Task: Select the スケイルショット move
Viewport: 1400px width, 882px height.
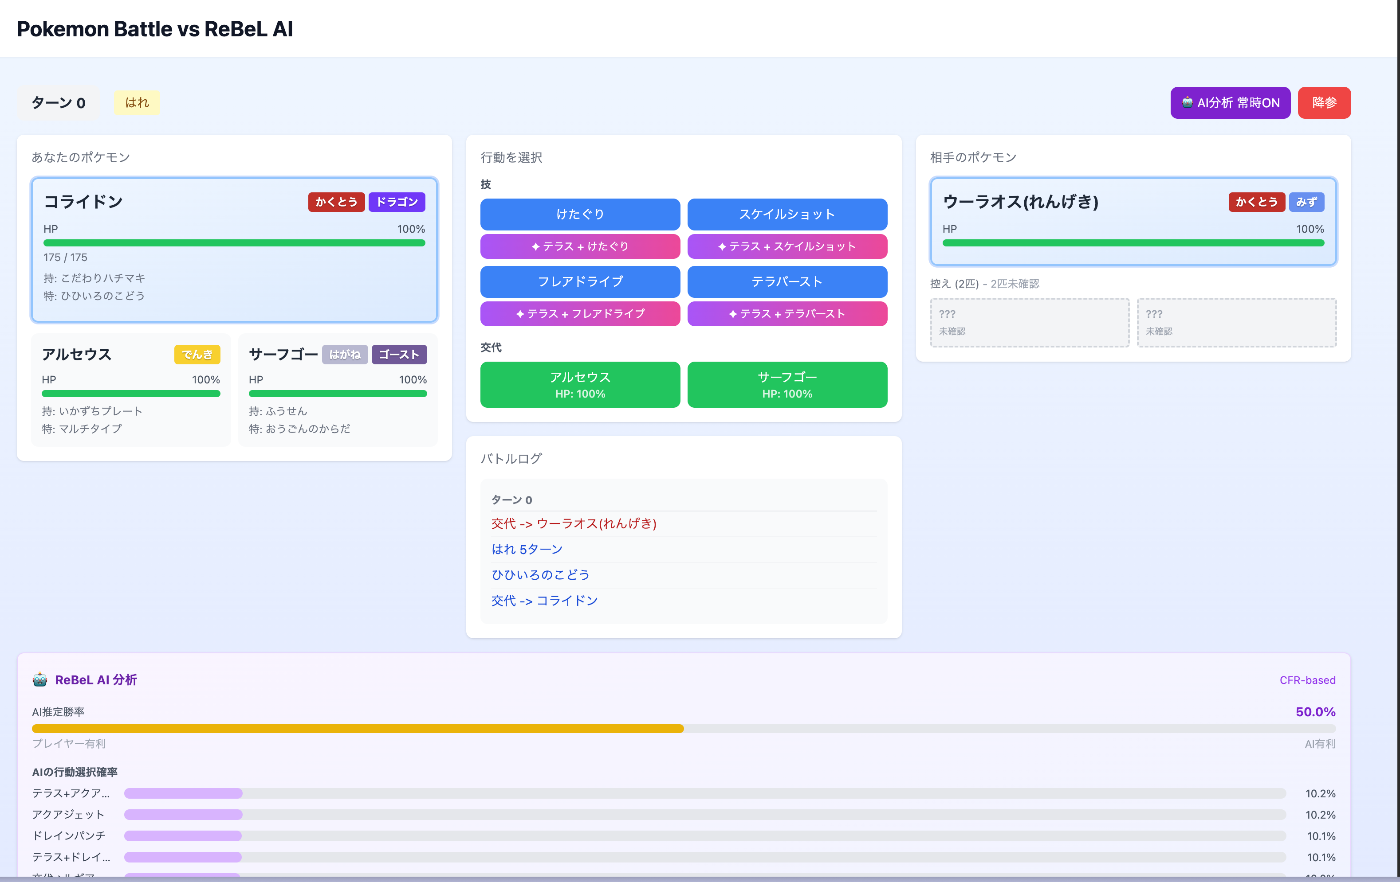Action: [x=787, y=214]
